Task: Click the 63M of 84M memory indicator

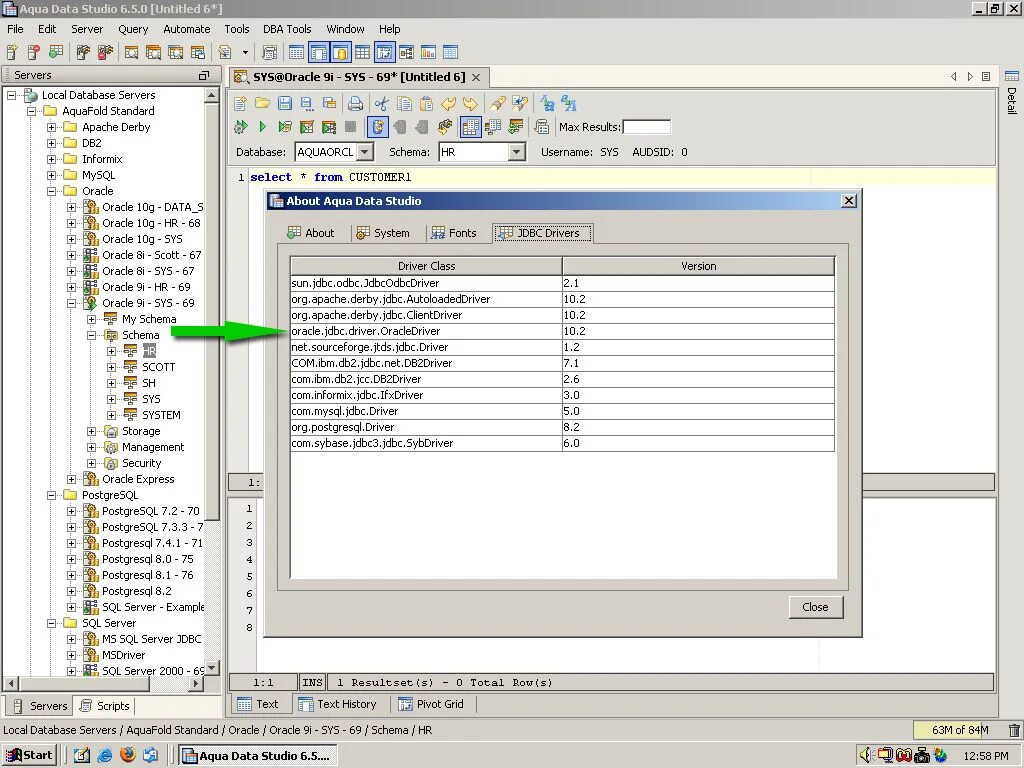Action: 959,730
